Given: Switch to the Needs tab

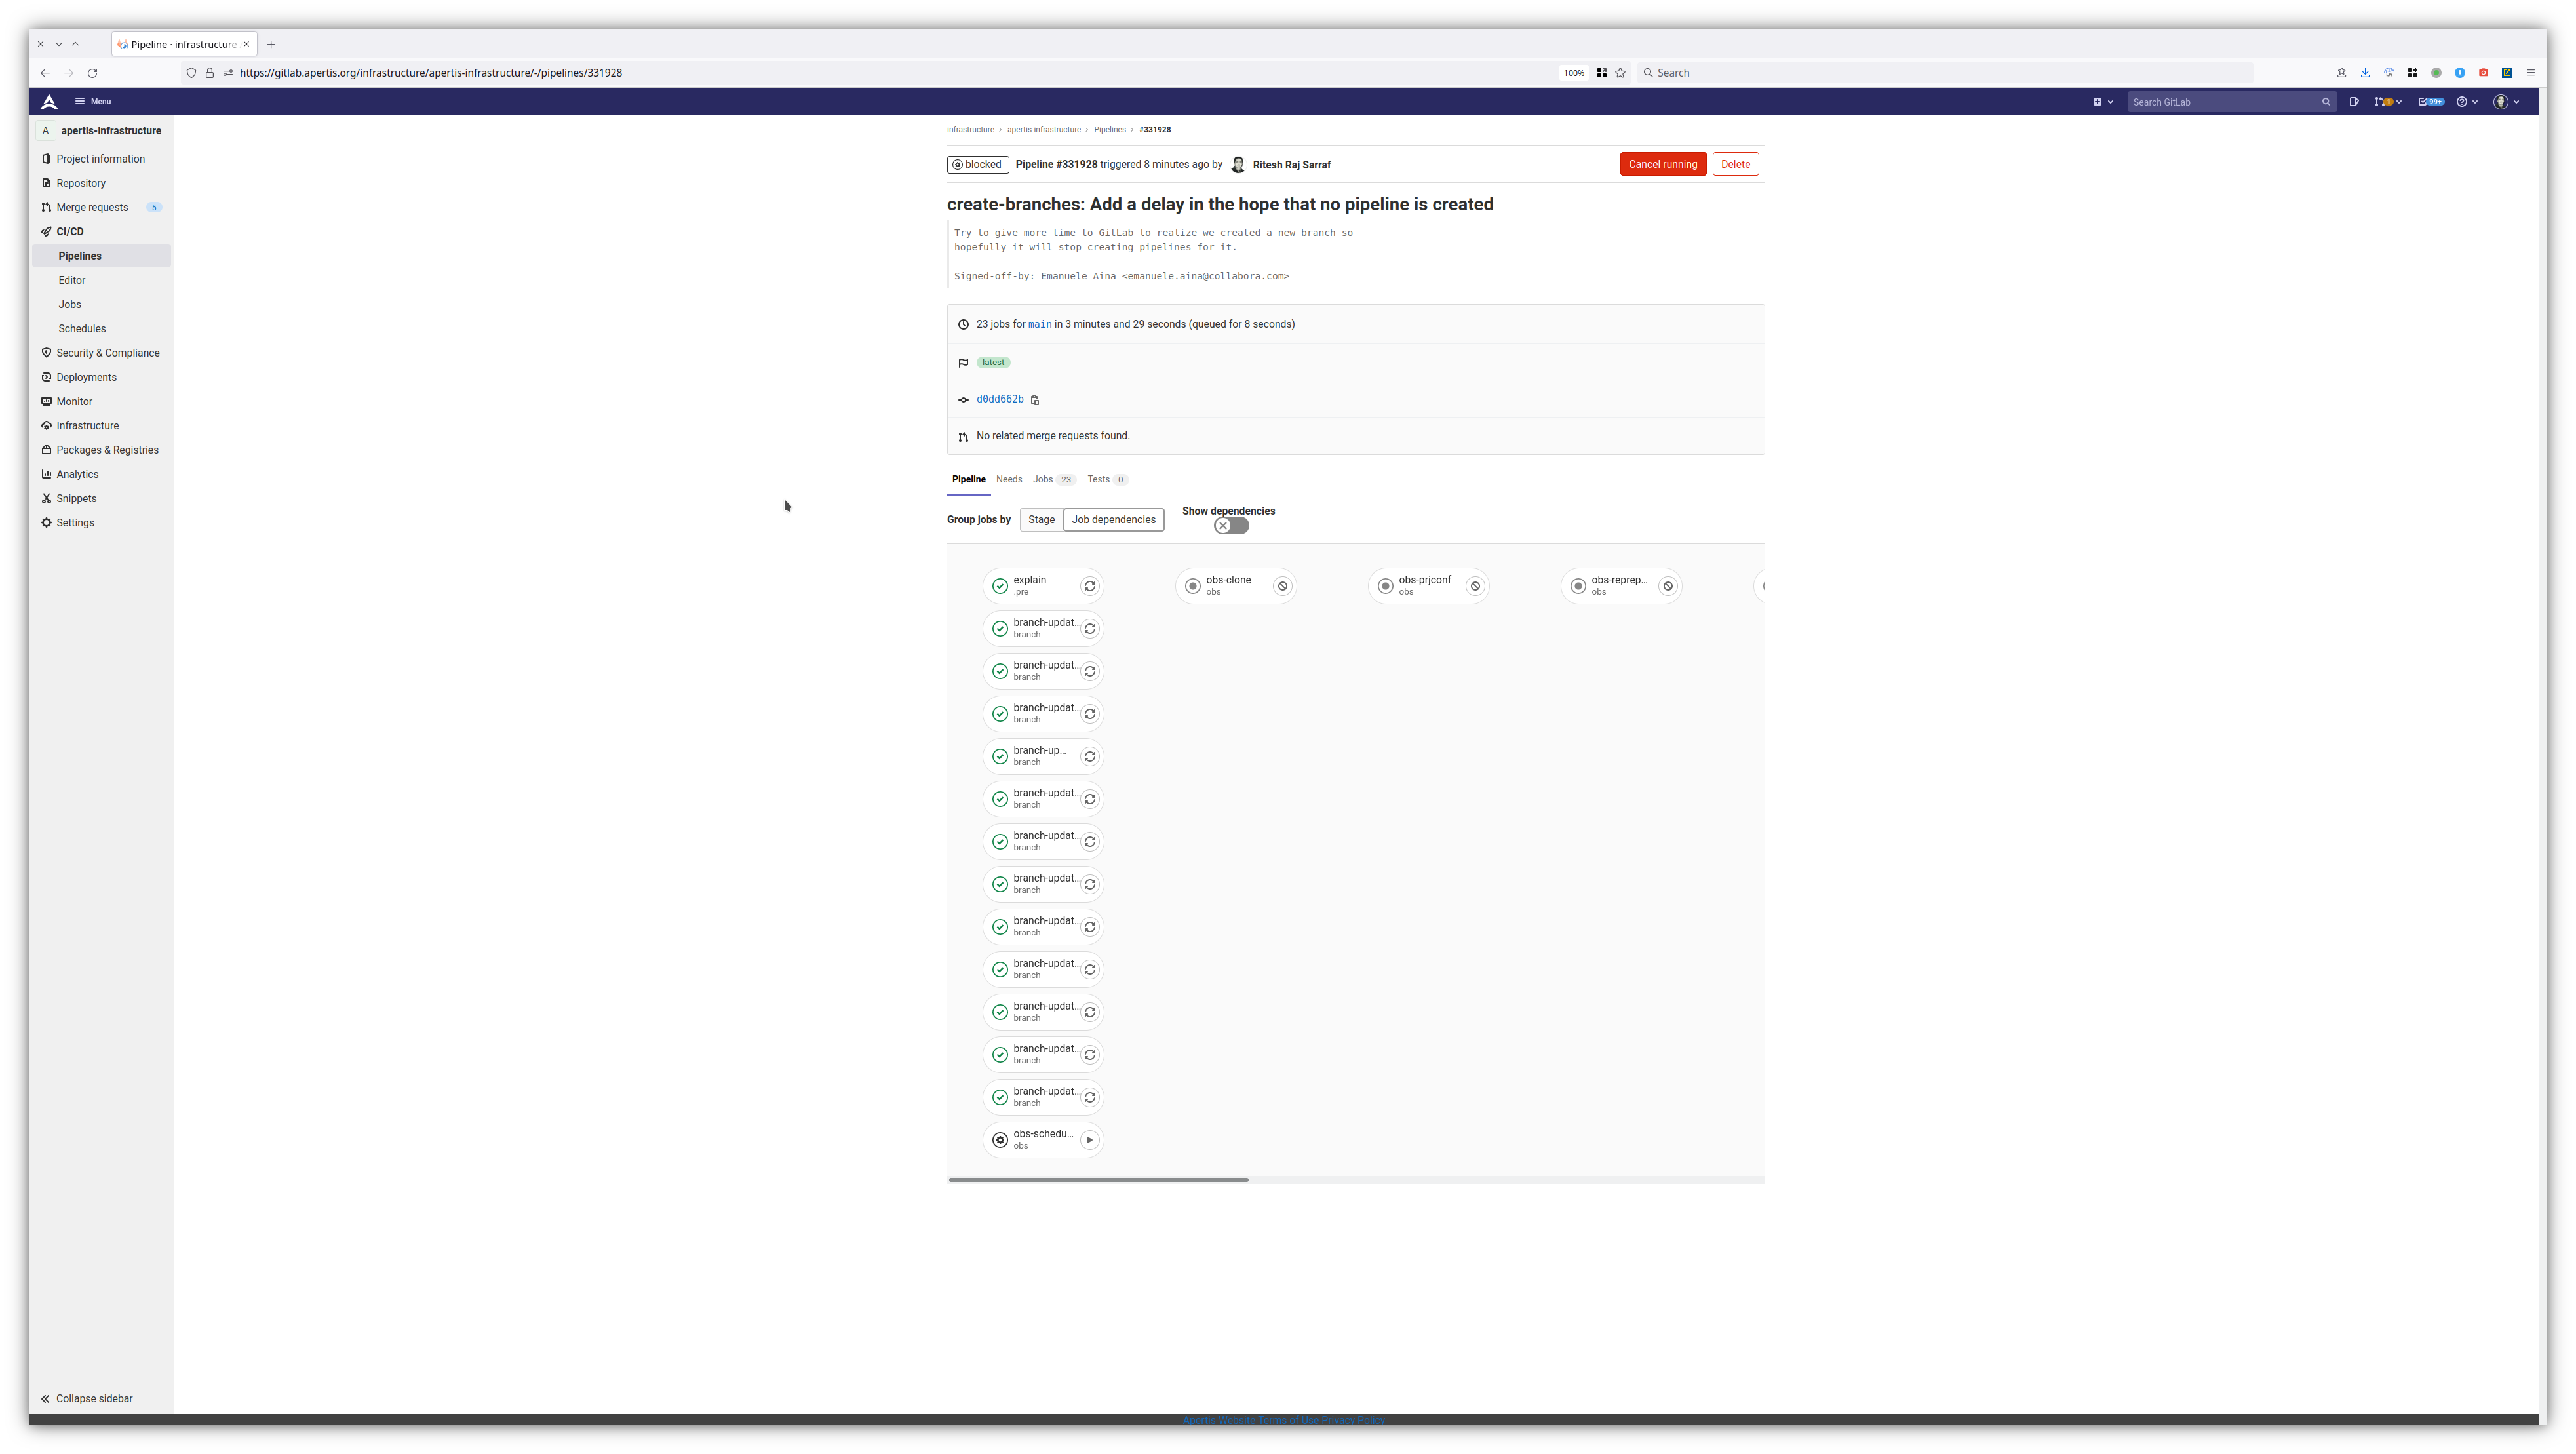Looking at the screenshot, I should [1008, 480].
